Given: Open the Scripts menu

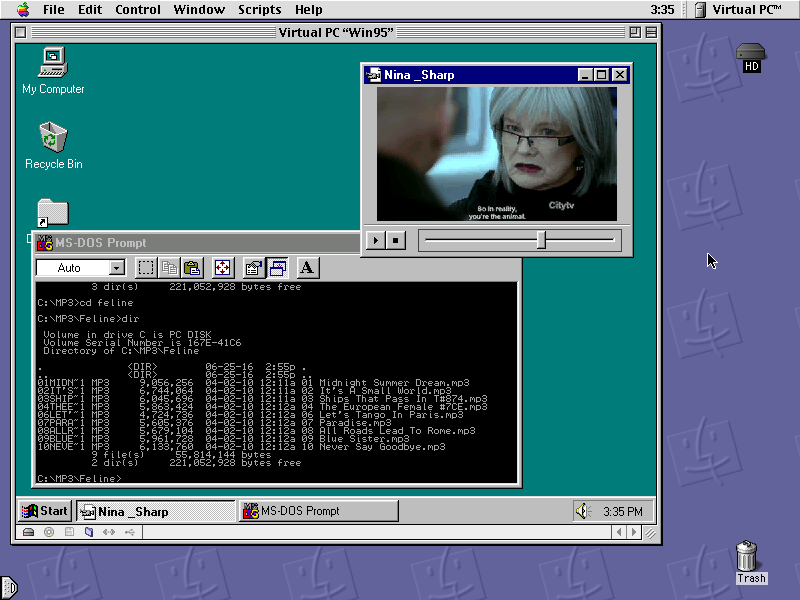Looking at the screenshot, I should click(260, 9).
